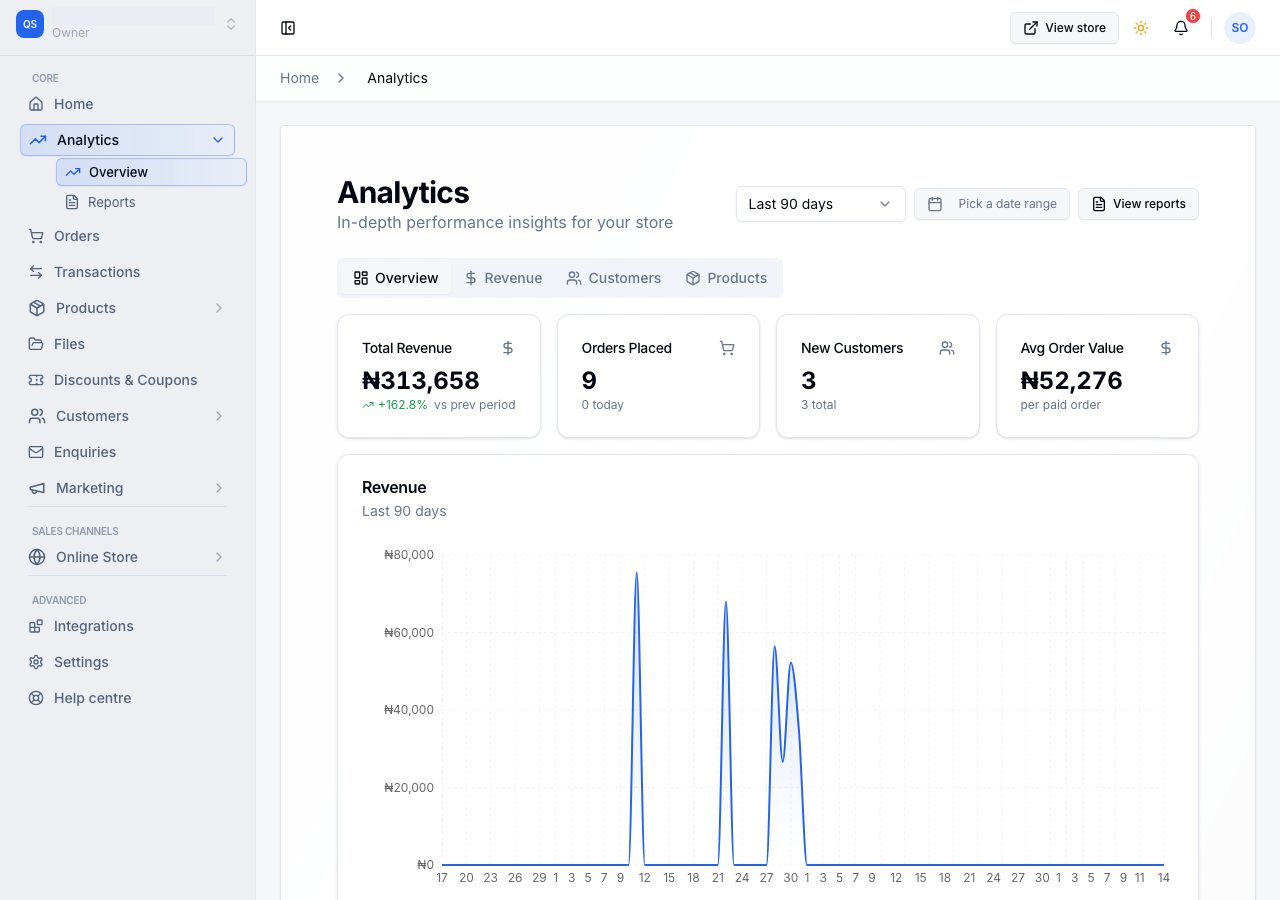Viewport: 1280px width, 900px height.
Task: Click the Help centre lifebuoy icon
Action: pos(36,698)
